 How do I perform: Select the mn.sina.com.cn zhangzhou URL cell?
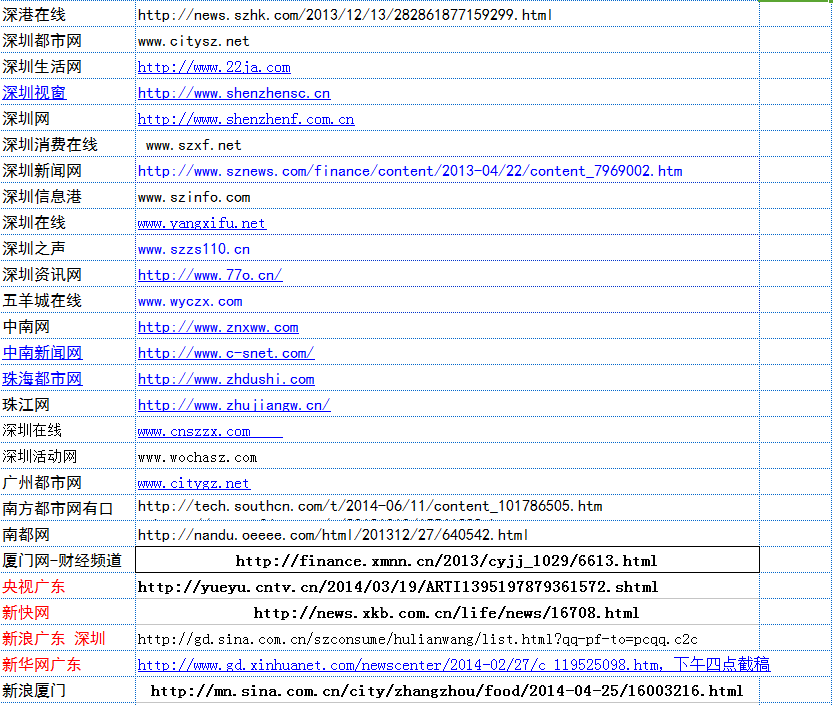[x=447, y=691]
